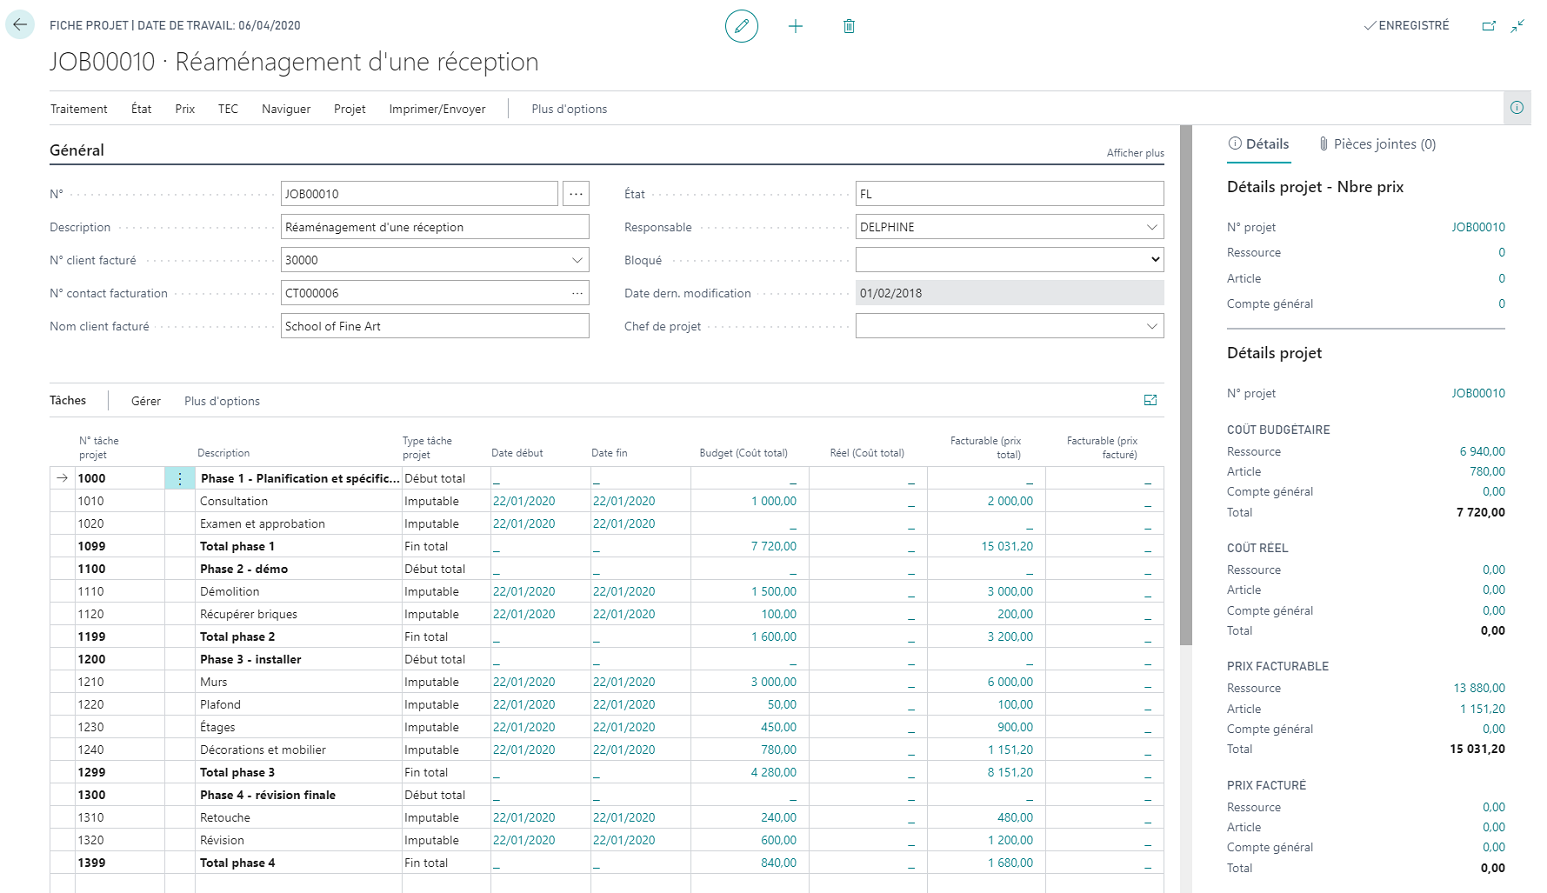Expand the Responsable dropdown
Viewport: 1547px width, 893px height.
pyautogui.click(x=1152, y=227)
